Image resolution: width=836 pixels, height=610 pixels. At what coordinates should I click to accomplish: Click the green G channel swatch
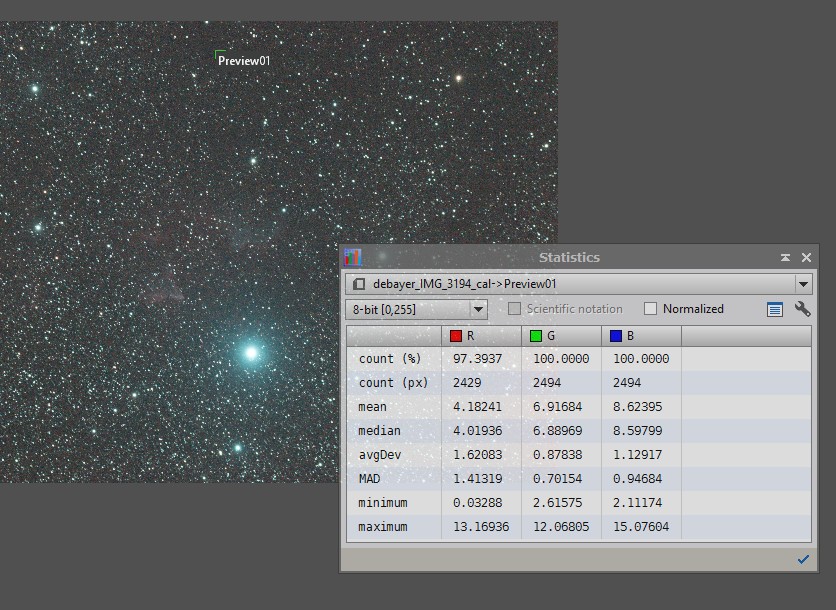[536, 336]
